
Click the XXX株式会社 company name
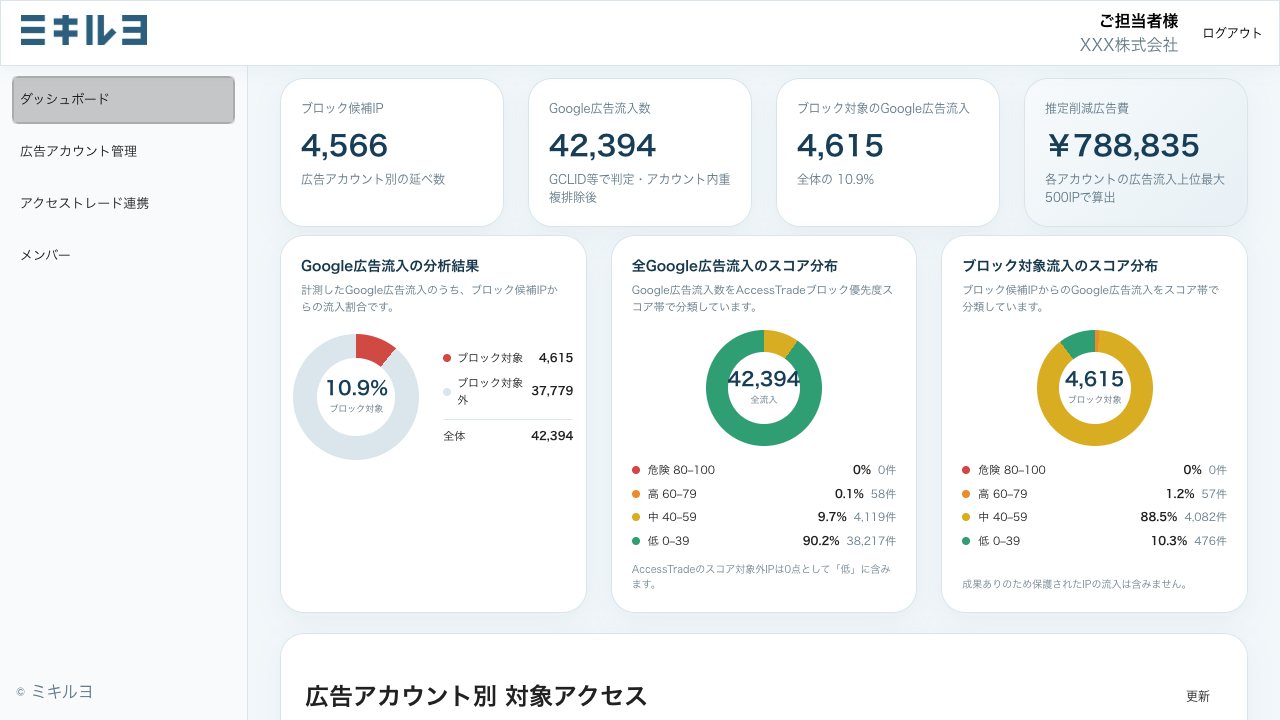(1129, 45)
